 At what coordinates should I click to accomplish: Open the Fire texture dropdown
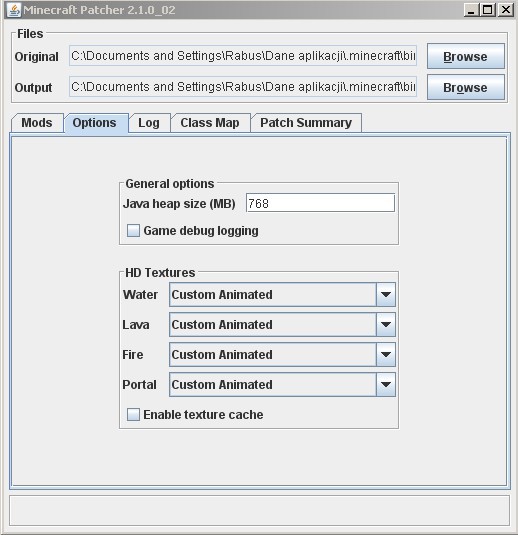coord(283,355)
